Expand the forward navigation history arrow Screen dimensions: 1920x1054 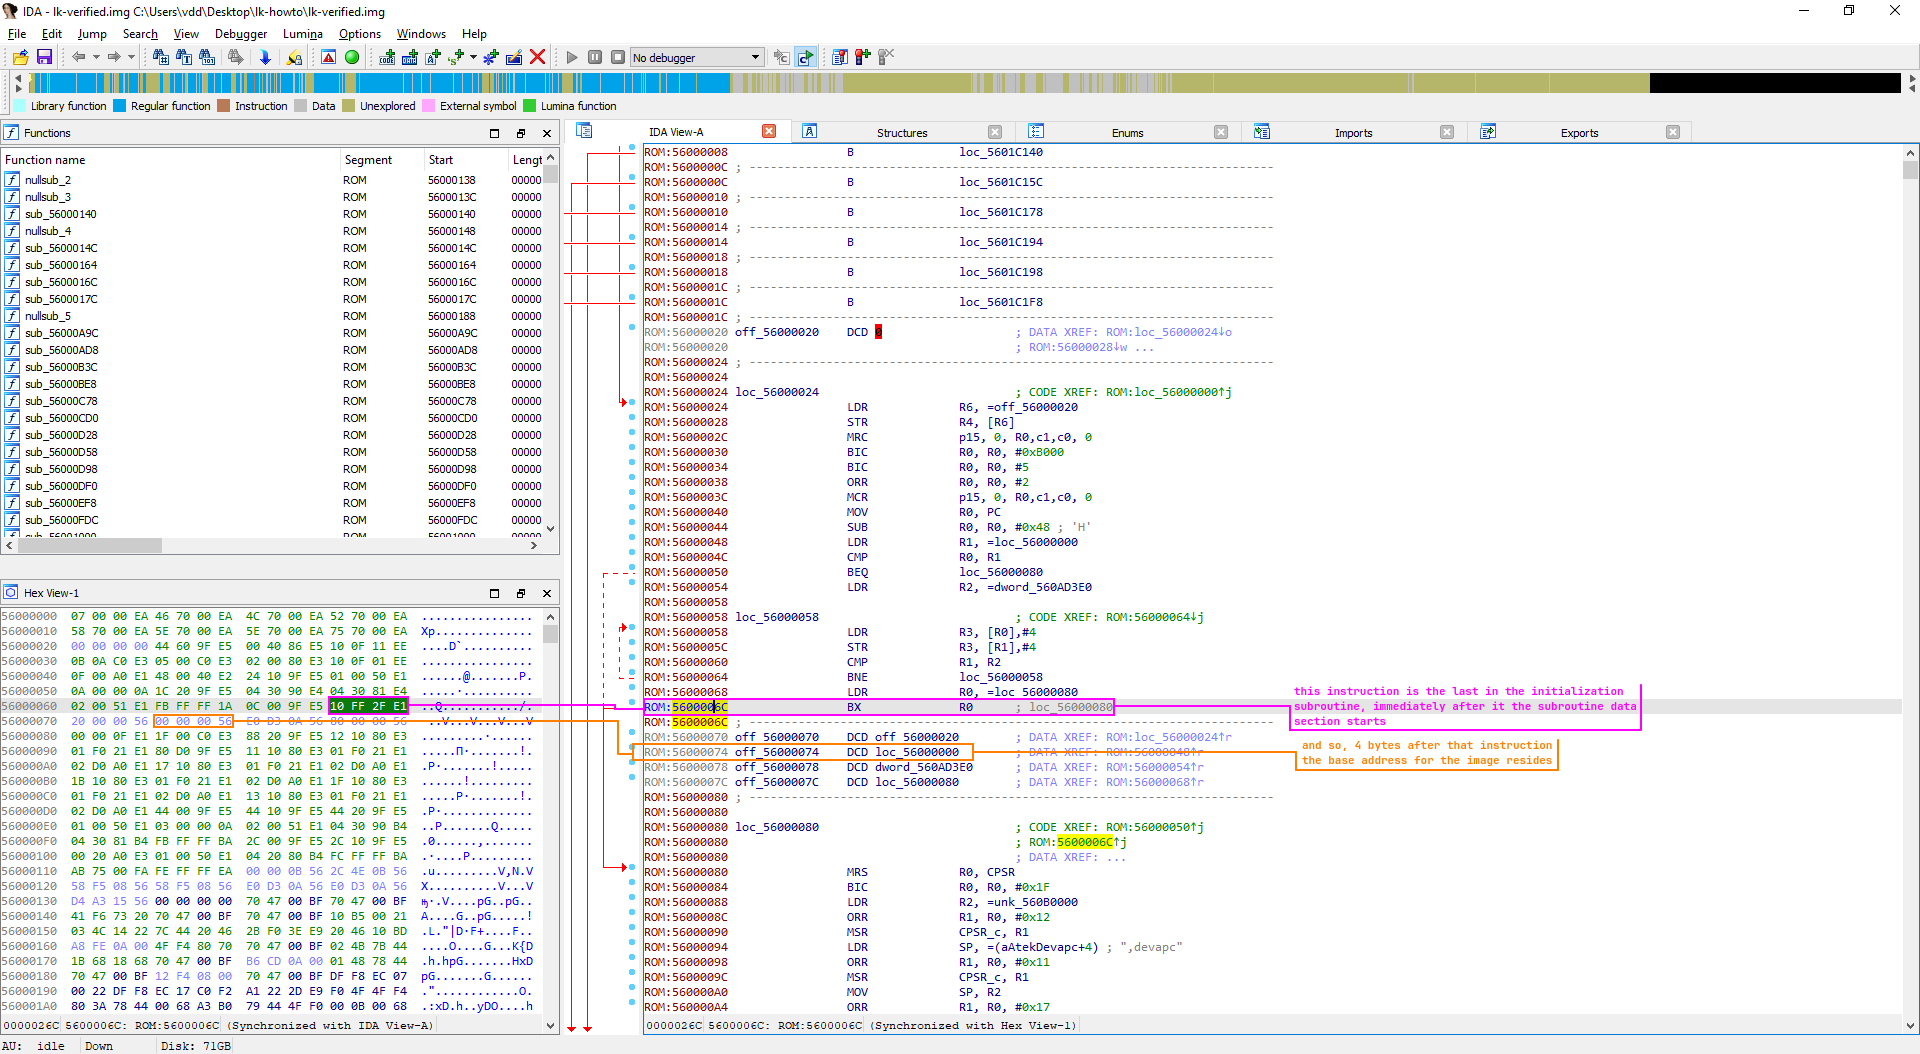point(131,57)
